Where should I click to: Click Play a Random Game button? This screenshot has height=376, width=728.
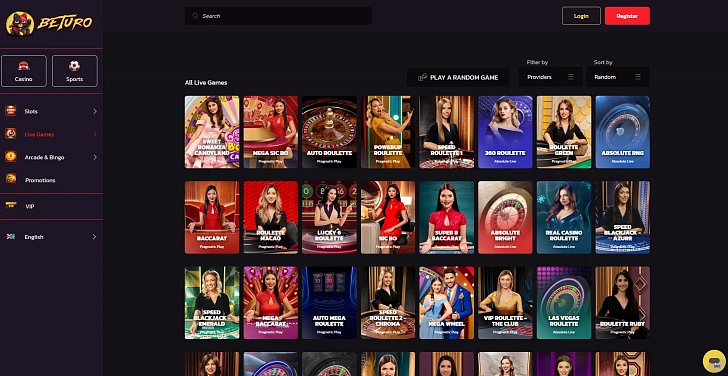(458, 77)
